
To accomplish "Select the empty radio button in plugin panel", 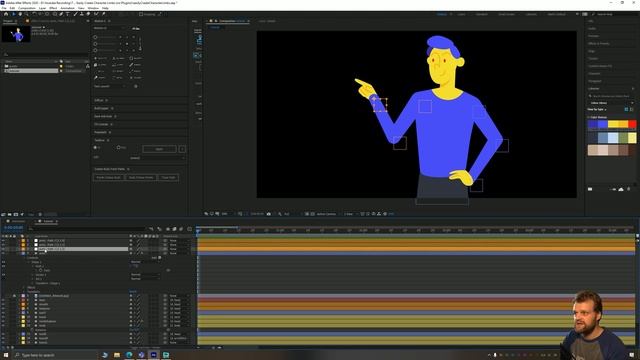I will pyautogui.click(x=118, y=147).
